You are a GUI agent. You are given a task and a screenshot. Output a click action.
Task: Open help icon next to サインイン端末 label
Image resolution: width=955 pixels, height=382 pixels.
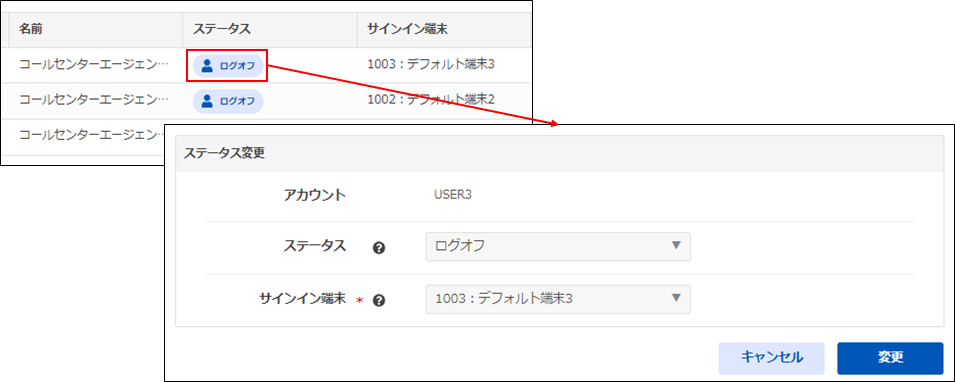pyautogui.click(x=379, y=300)
